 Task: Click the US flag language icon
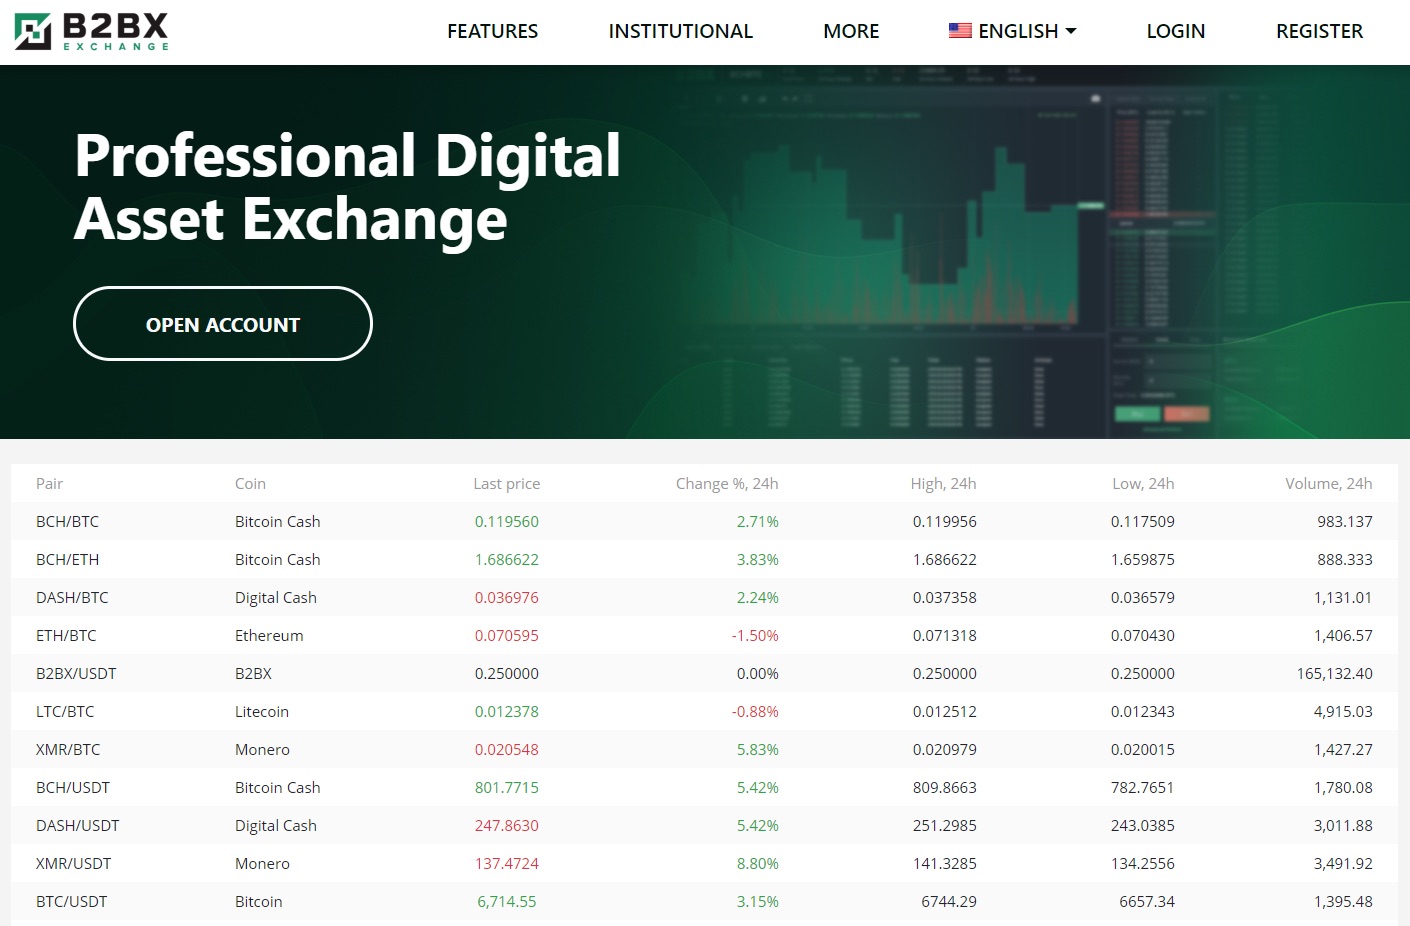(960, 31)
